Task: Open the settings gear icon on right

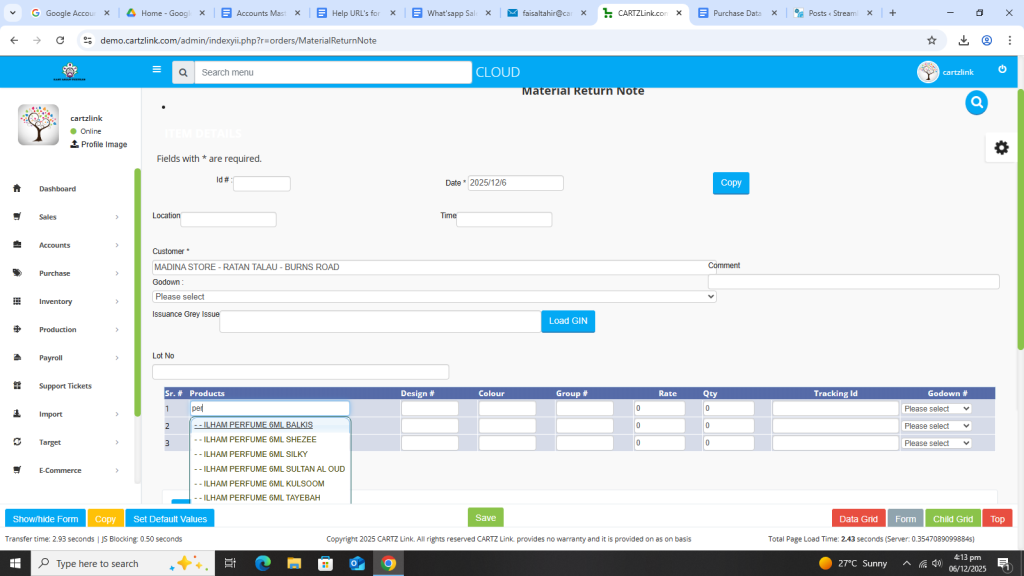Action: (x=1001, y=148)
